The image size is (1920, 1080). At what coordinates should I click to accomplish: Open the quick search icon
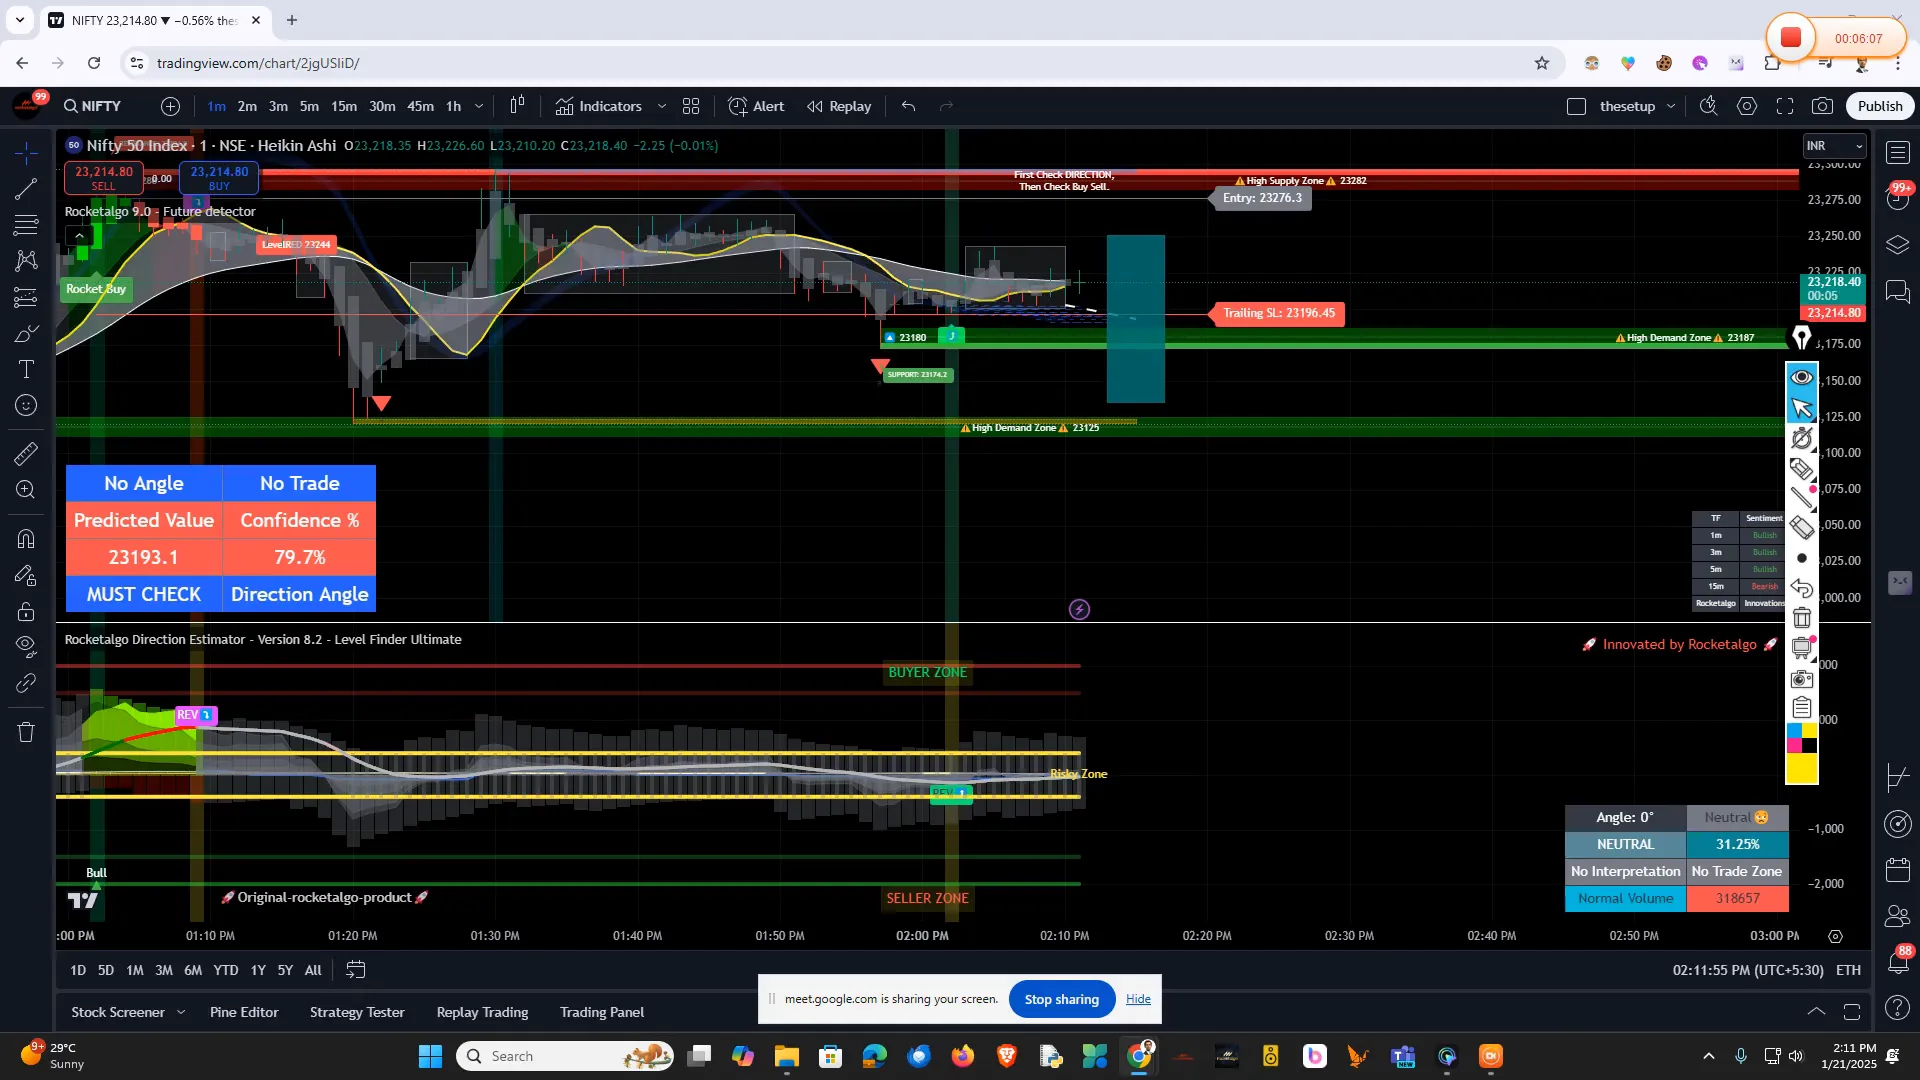[1709, 106]
